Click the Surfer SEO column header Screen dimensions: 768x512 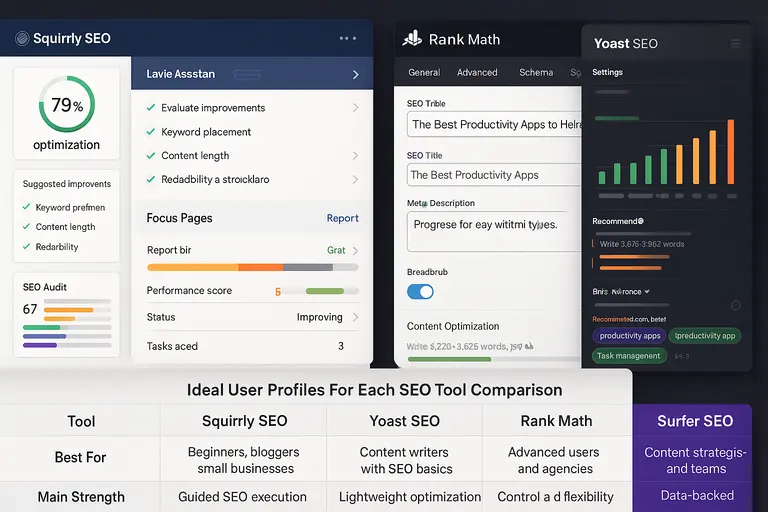click(695, 421)
